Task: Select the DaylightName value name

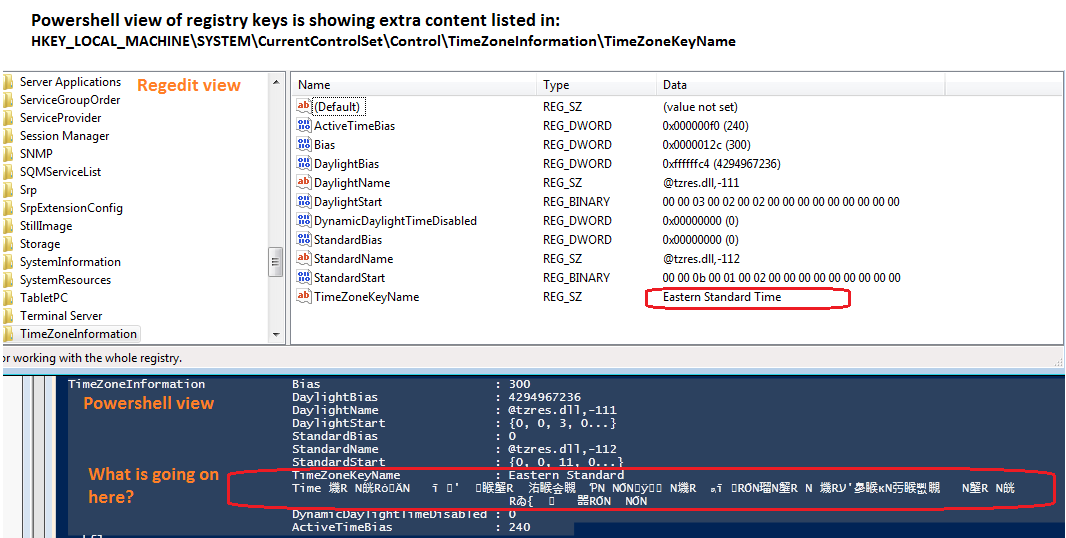Action: click(352, 183)
